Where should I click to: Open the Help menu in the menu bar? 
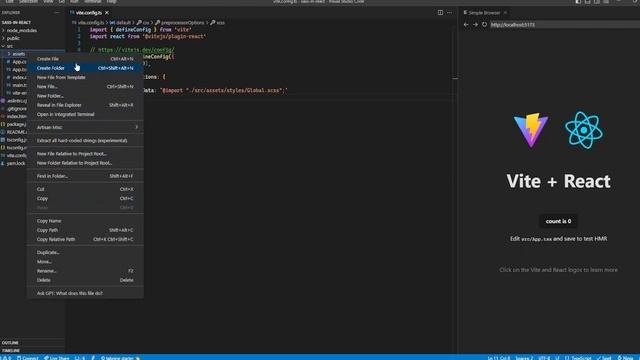tap(111, 2)
